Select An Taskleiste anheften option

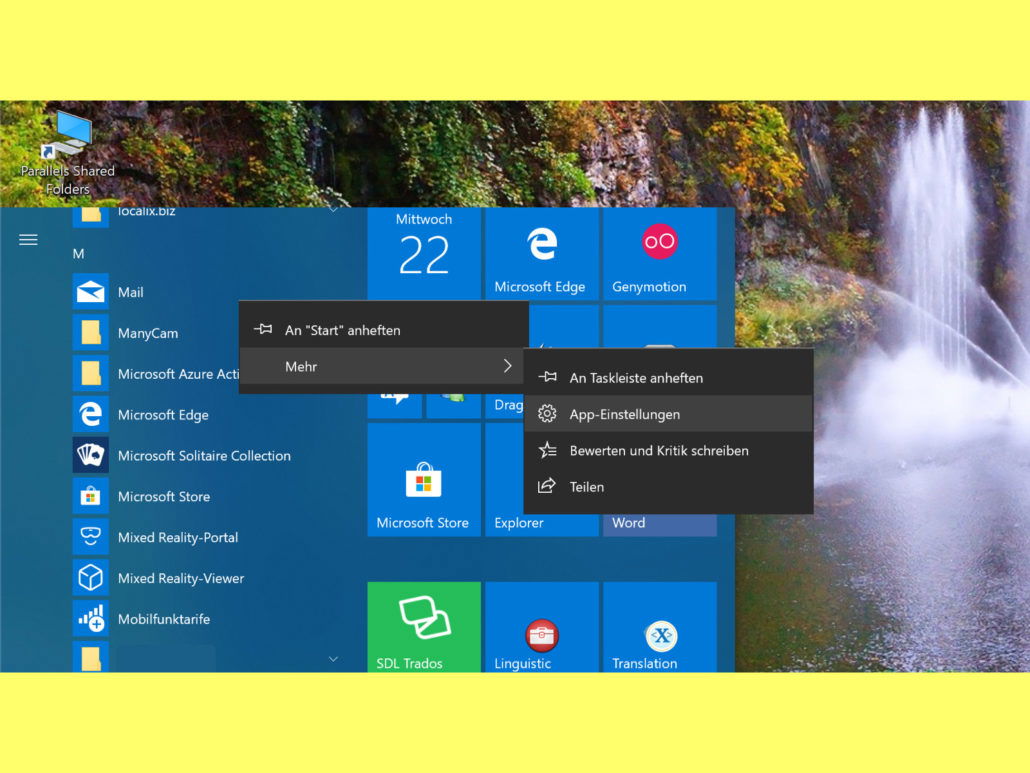click(667, 378)
